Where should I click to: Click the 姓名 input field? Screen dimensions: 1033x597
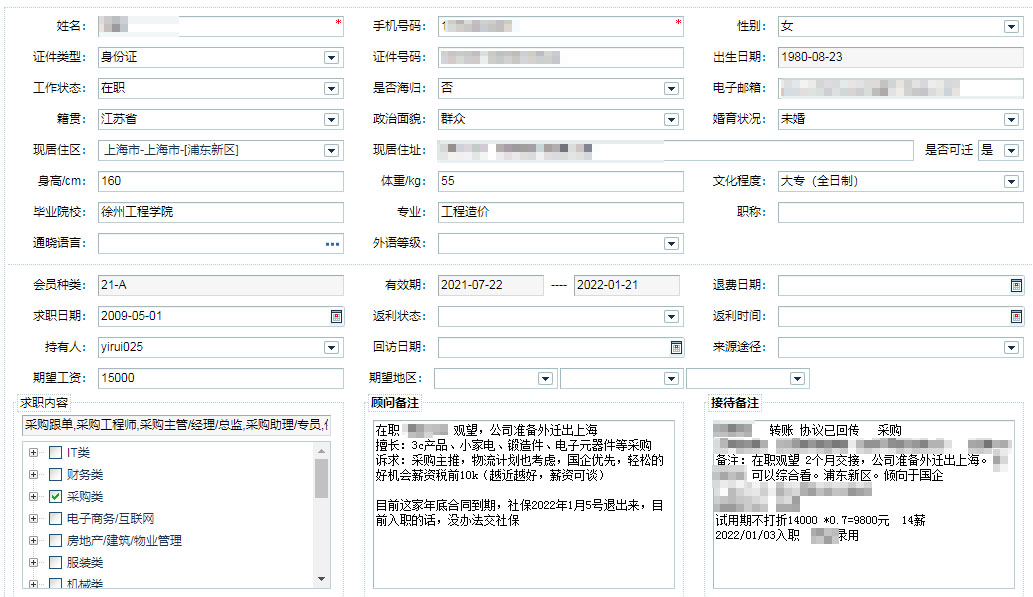[x=221, y=26]
